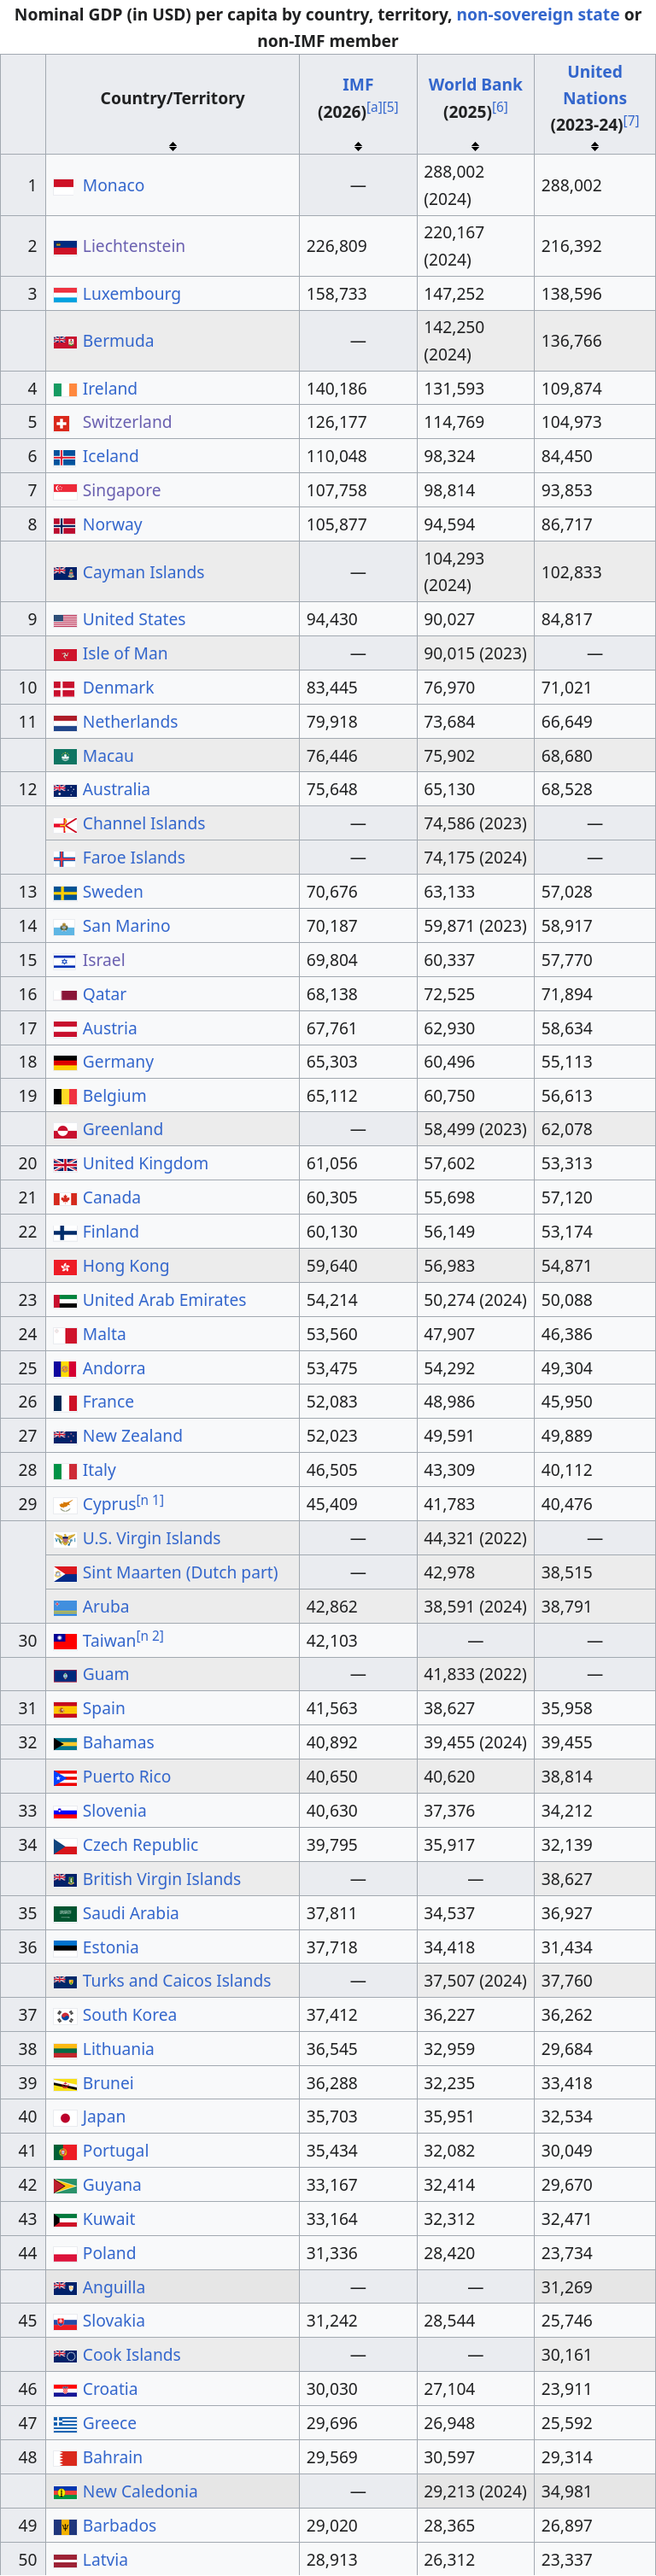Select World Bank value 90,015 (2023)
The image size is (656, 2576).
(x=475, y=654)
